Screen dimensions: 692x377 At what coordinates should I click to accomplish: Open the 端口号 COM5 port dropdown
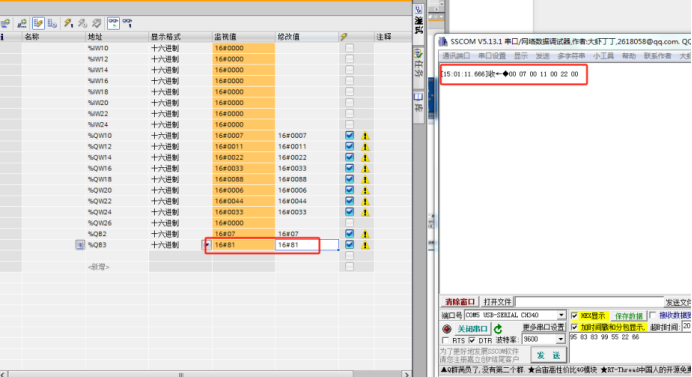pyautogui.click(x=561, y=315)
